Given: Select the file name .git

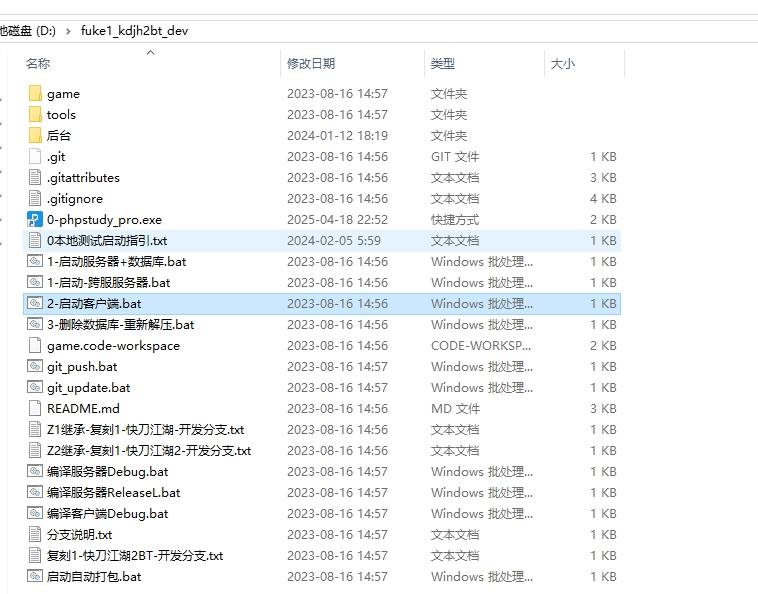Looking at the screenshot, I should (x=56, y=157).
